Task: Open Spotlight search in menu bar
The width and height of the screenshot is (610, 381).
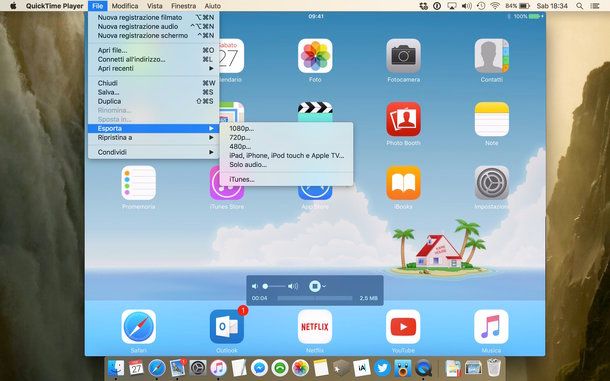Action: coord(580,6)
